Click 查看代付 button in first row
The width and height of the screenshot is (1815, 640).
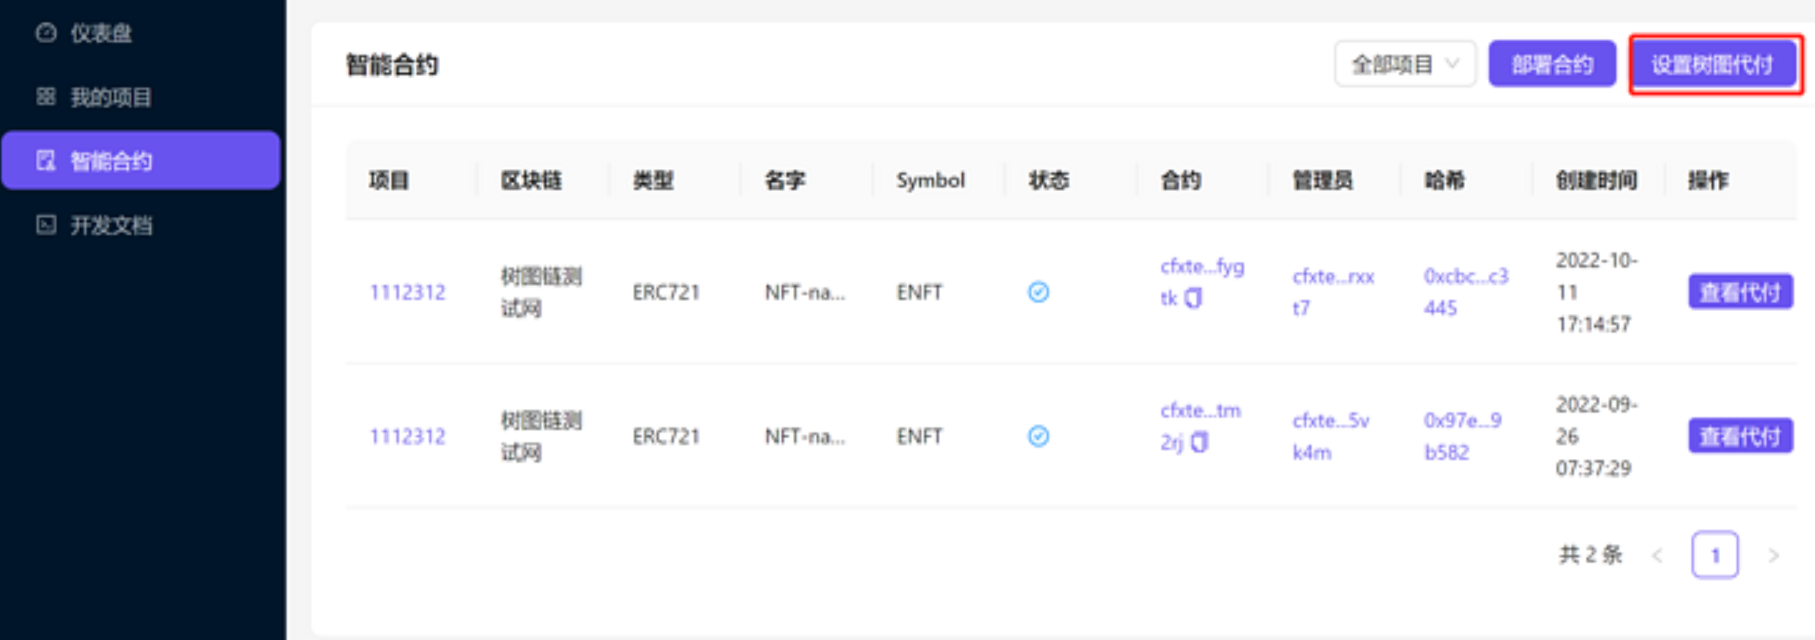coord(1739,292)
